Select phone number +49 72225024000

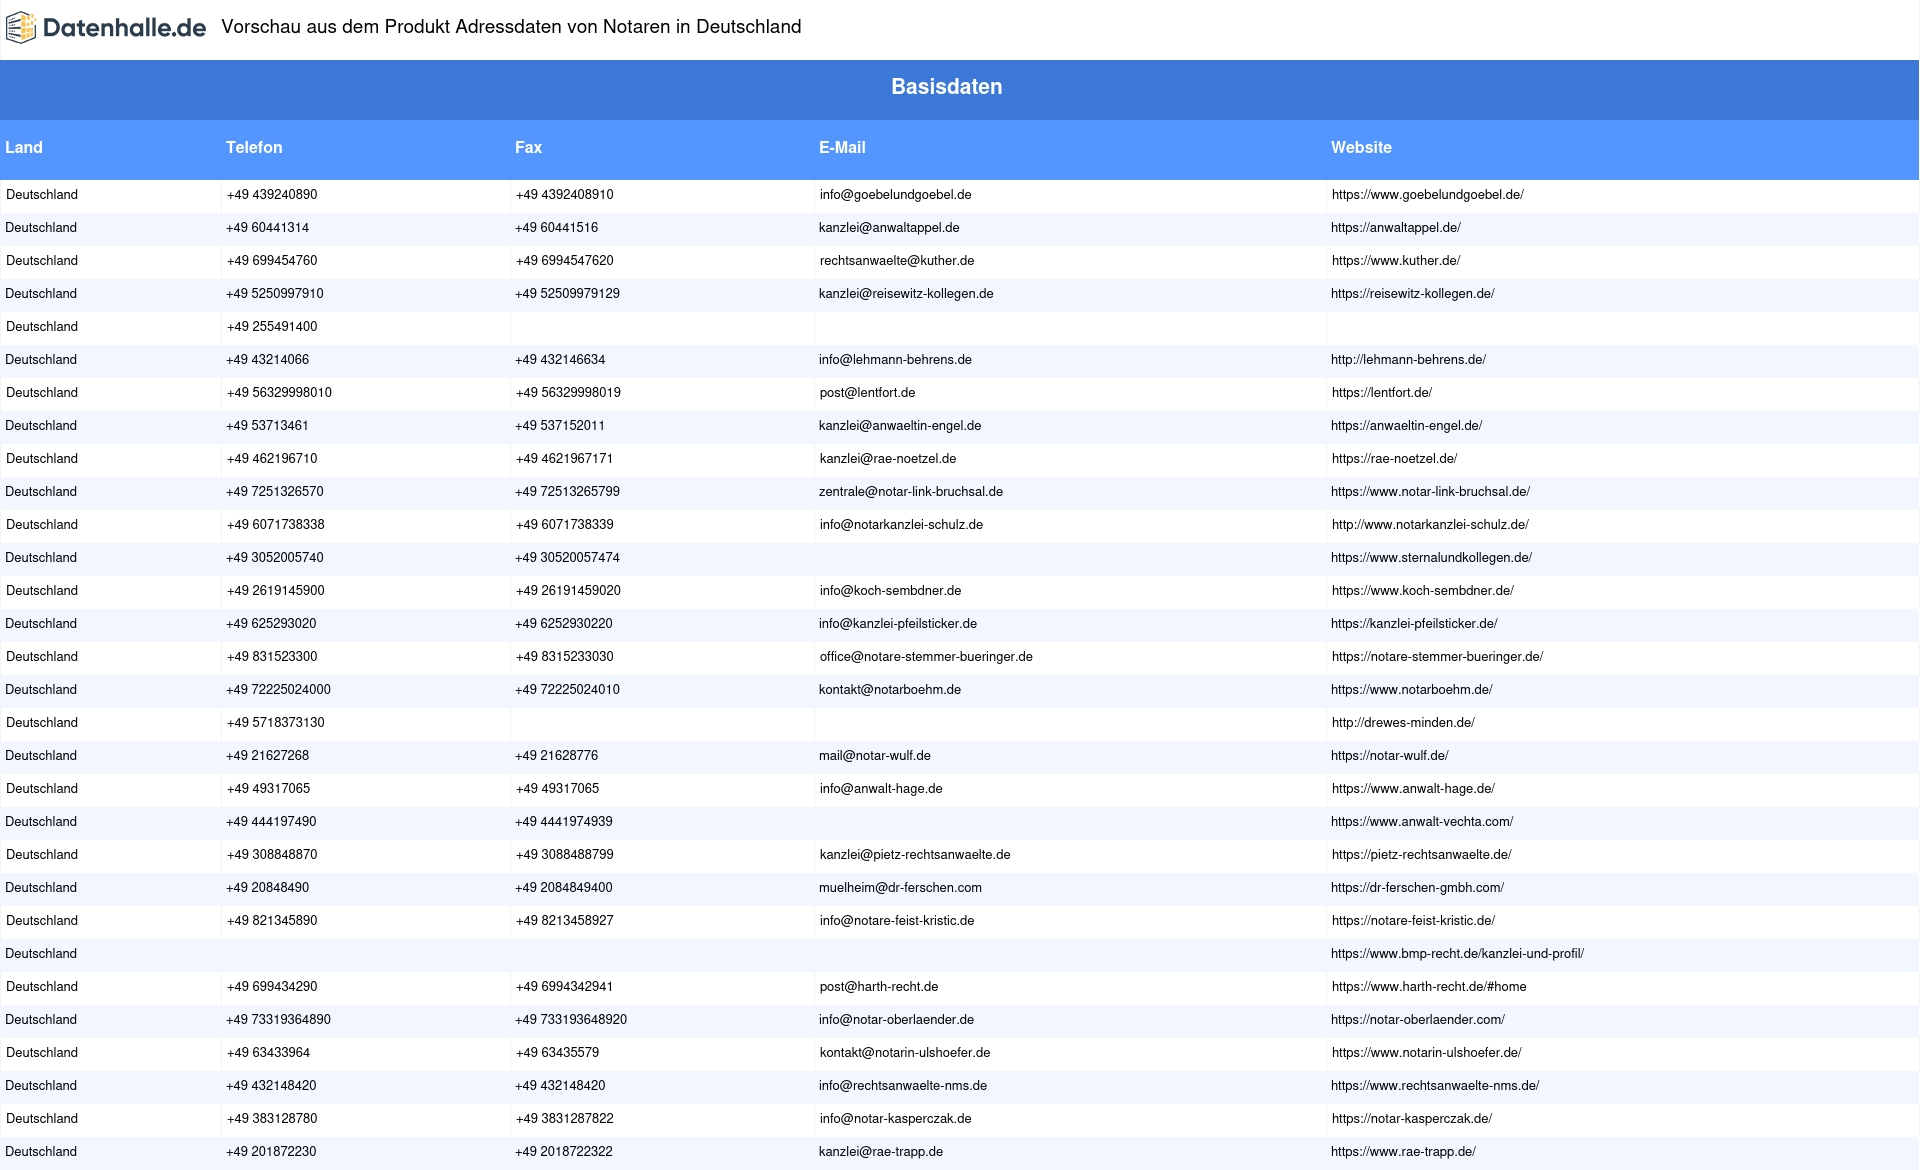tap(278, 690)
